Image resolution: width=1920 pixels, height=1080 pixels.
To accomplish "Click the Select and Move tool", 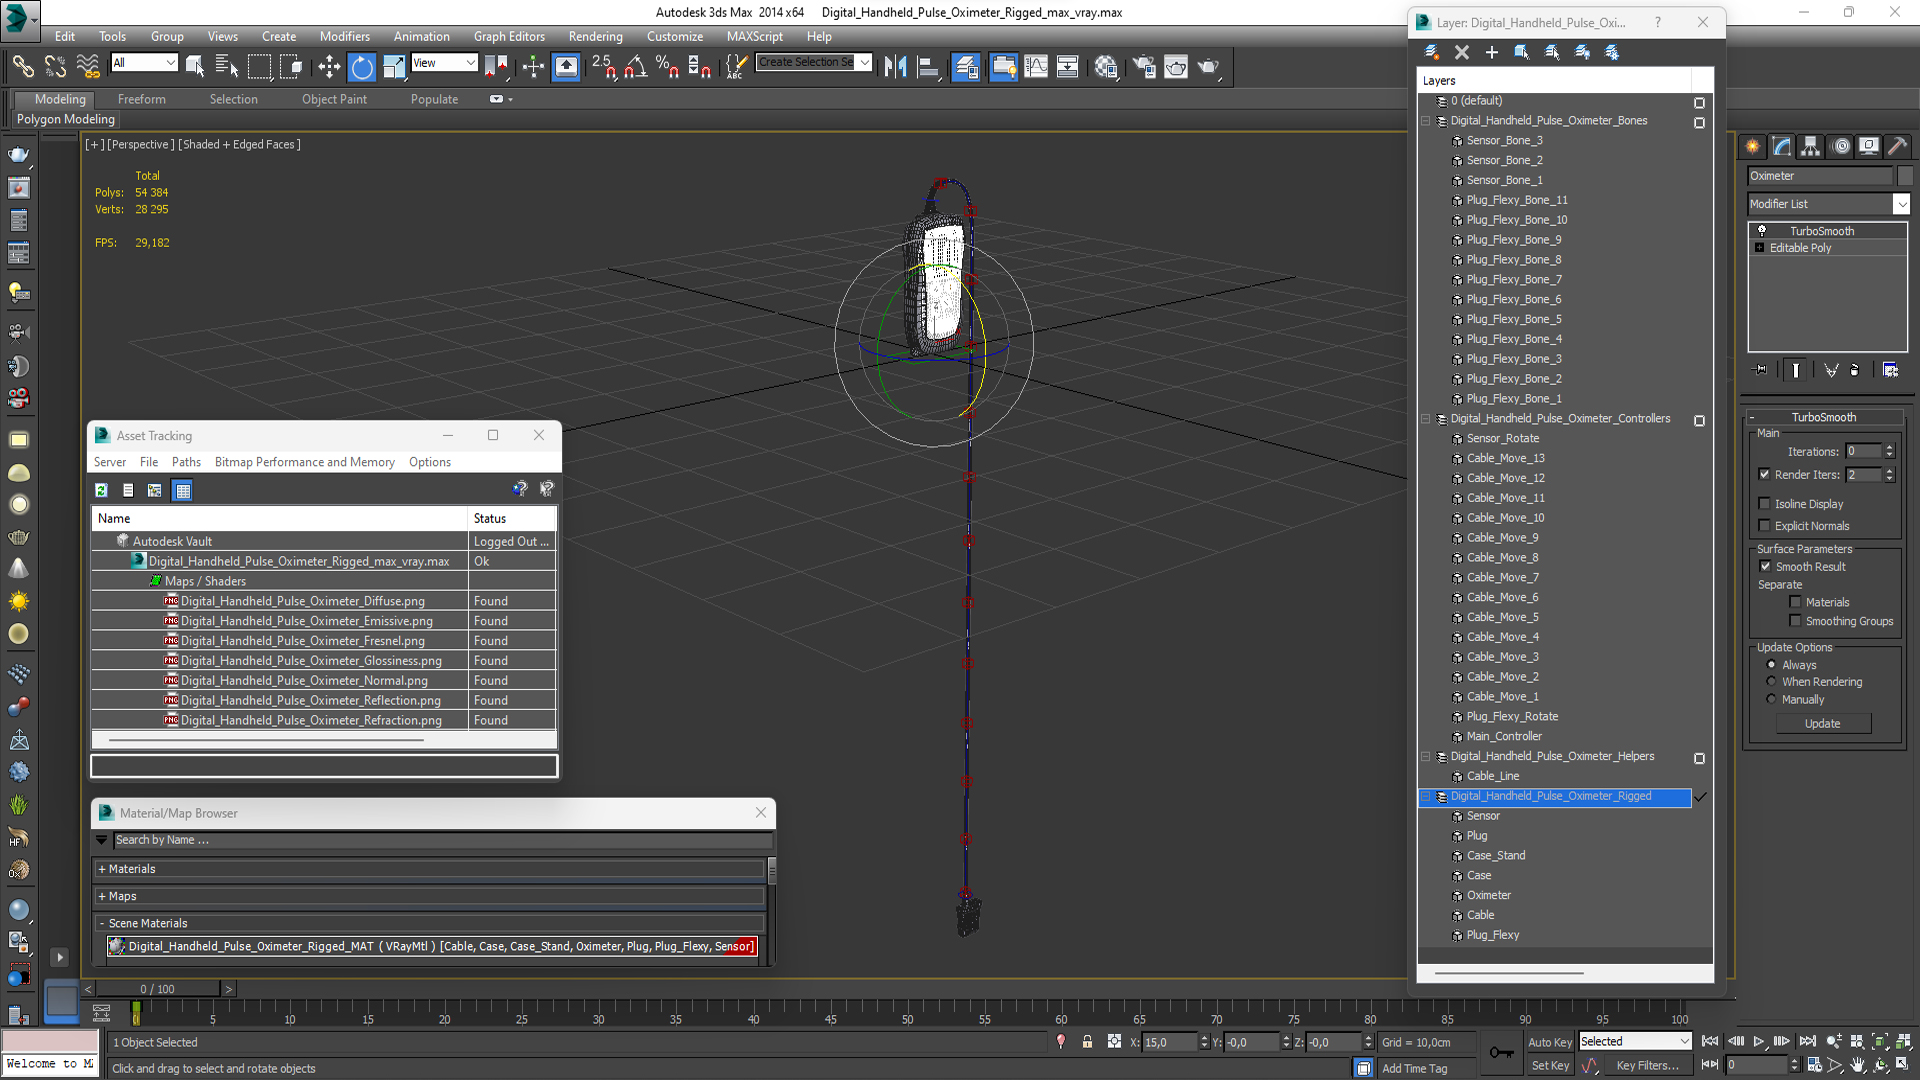I will pos(329,67).
